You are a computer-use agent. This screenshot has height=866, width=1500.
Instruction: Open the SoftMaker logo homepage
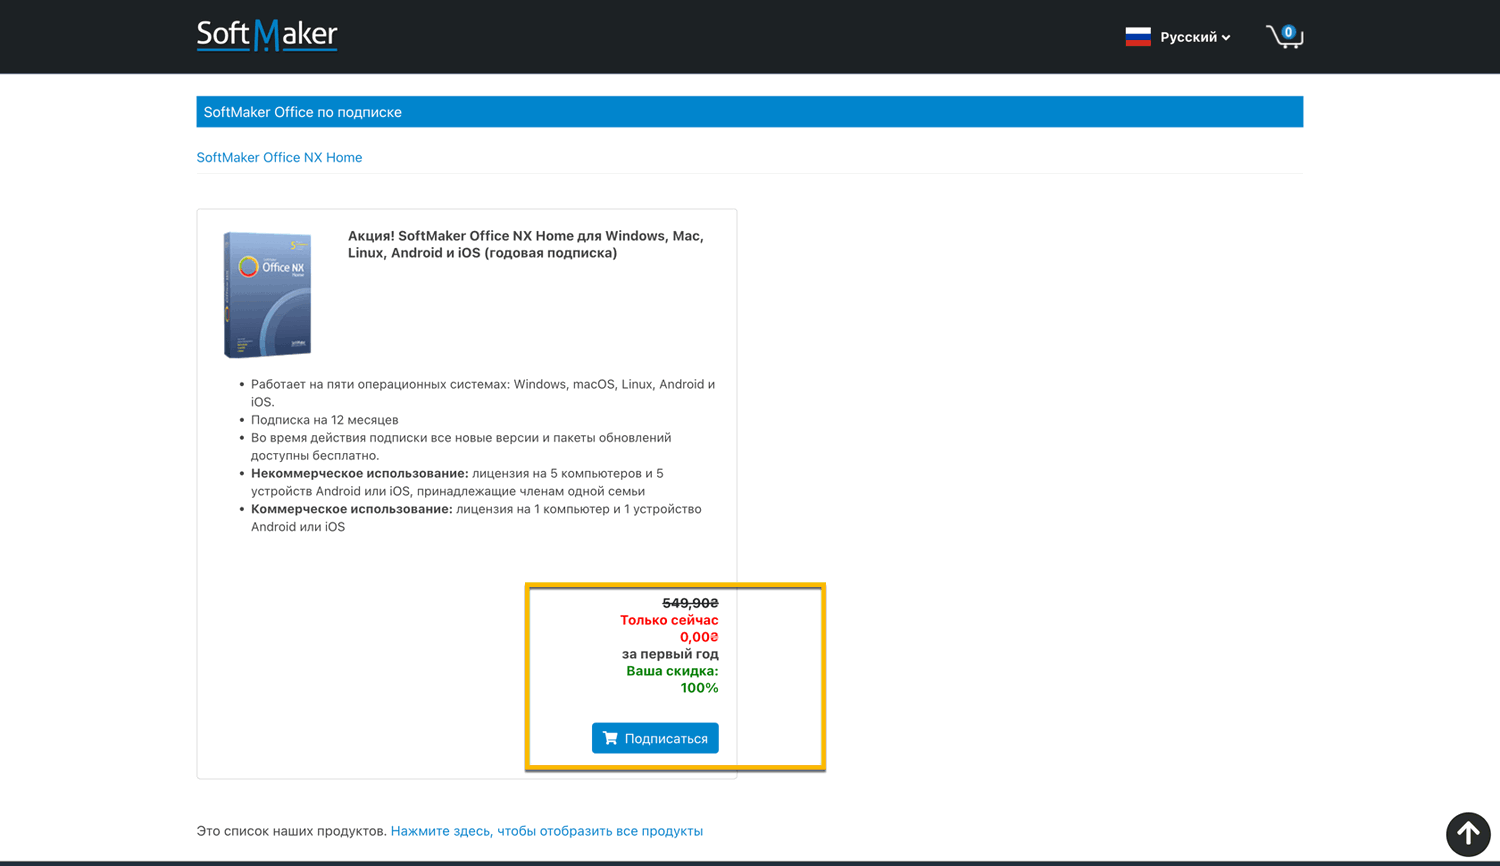[x=267, y=36]
